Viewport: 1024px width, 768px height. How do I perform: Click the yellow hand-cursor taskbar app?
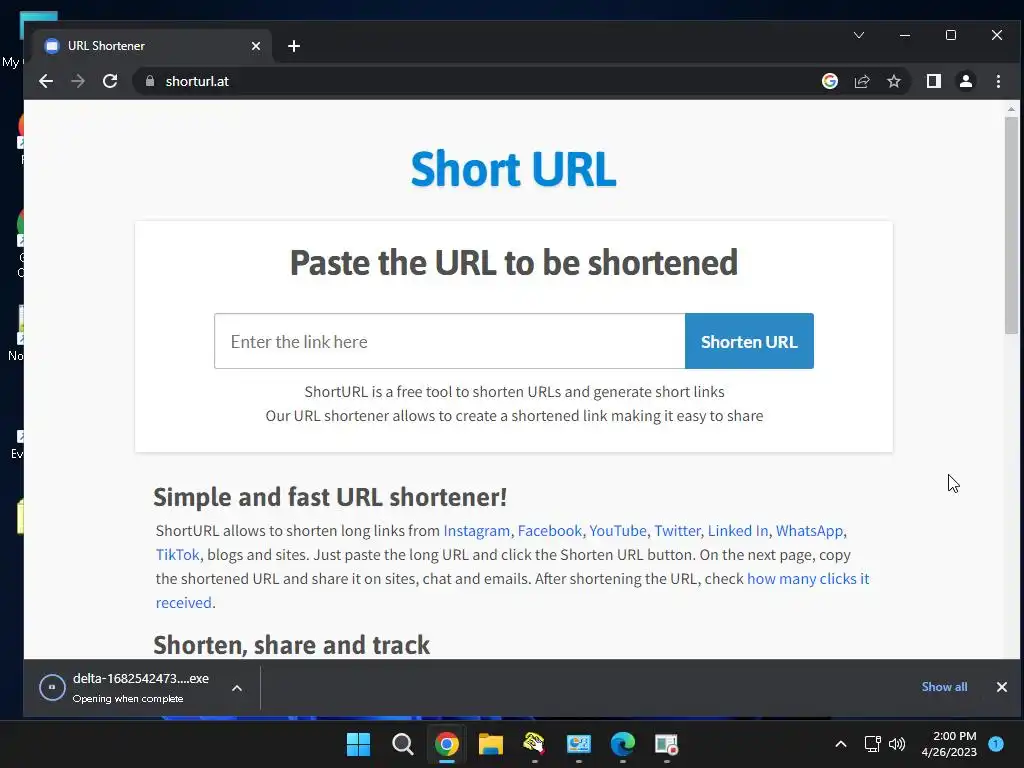click(x=534, y=744)
